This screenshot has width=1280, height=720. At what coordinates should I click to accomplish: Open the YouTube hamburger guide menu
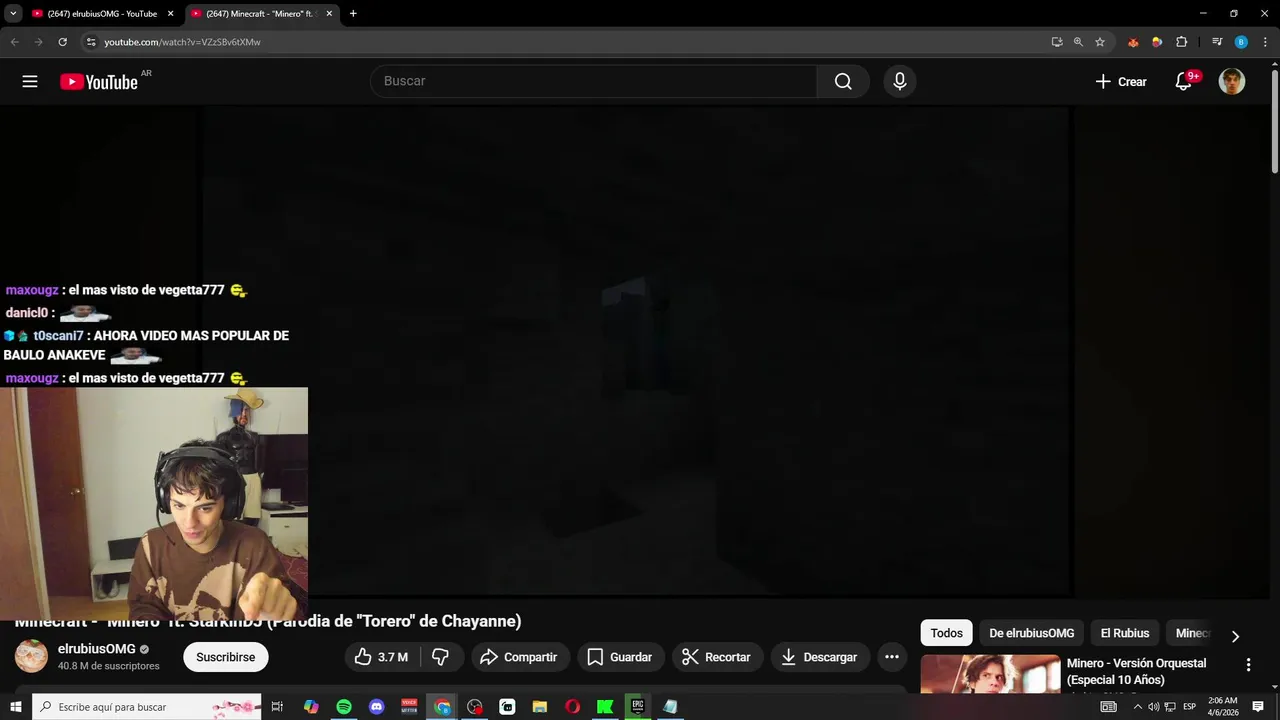(x=30, y=82)
